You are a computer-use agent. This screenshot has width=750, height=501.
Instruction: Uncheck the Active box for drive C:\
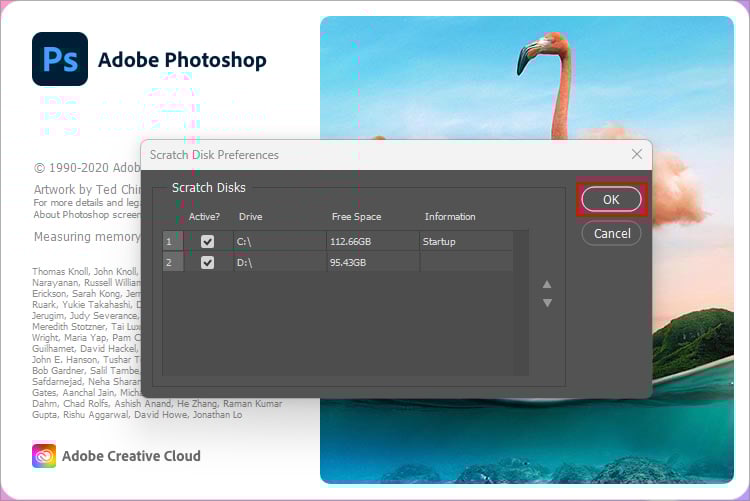tap(207, 242)
